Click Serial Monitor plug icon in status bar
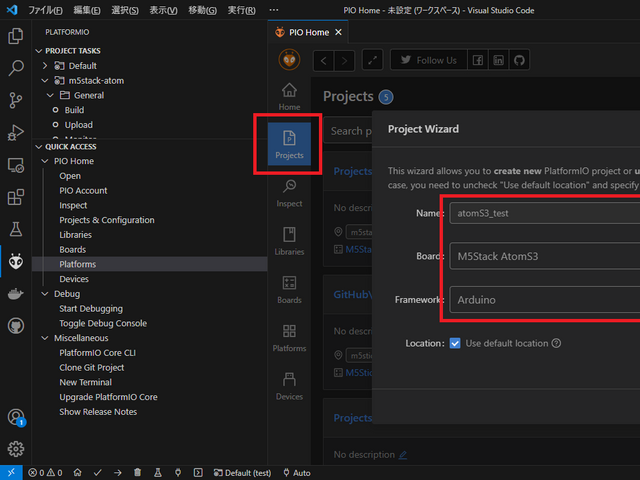Image resolution: width=640 pixels, height=480 pixels. 178,473
